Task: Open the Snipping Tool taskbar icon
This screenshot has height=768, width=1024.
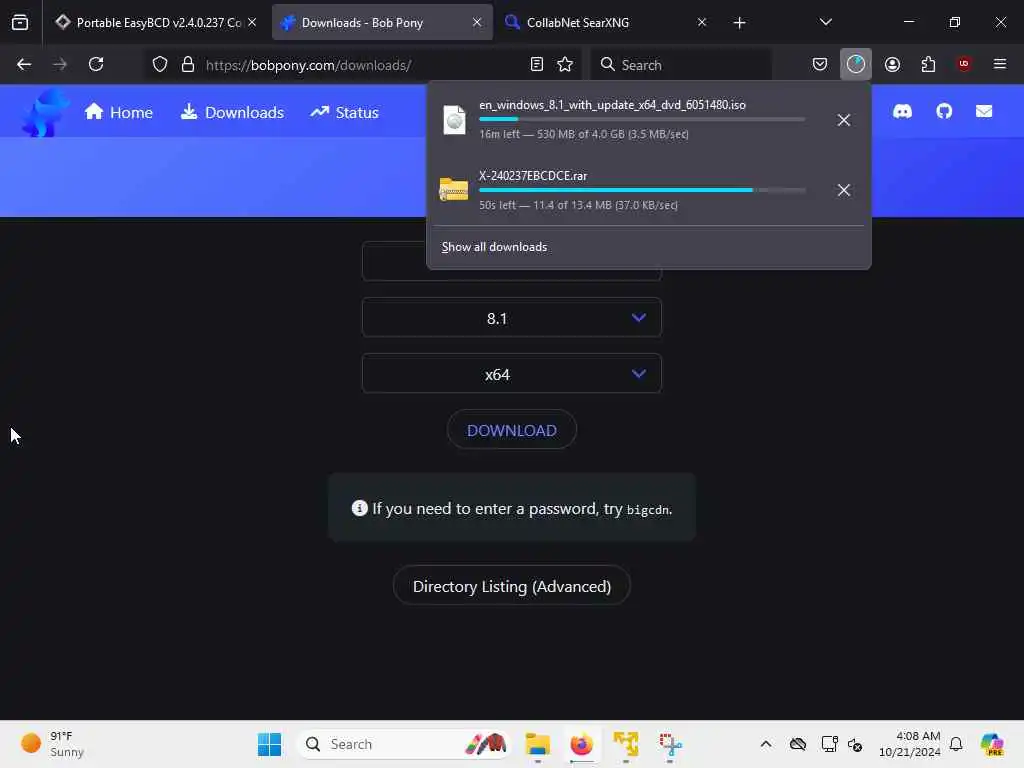Action: click(670, 744)
